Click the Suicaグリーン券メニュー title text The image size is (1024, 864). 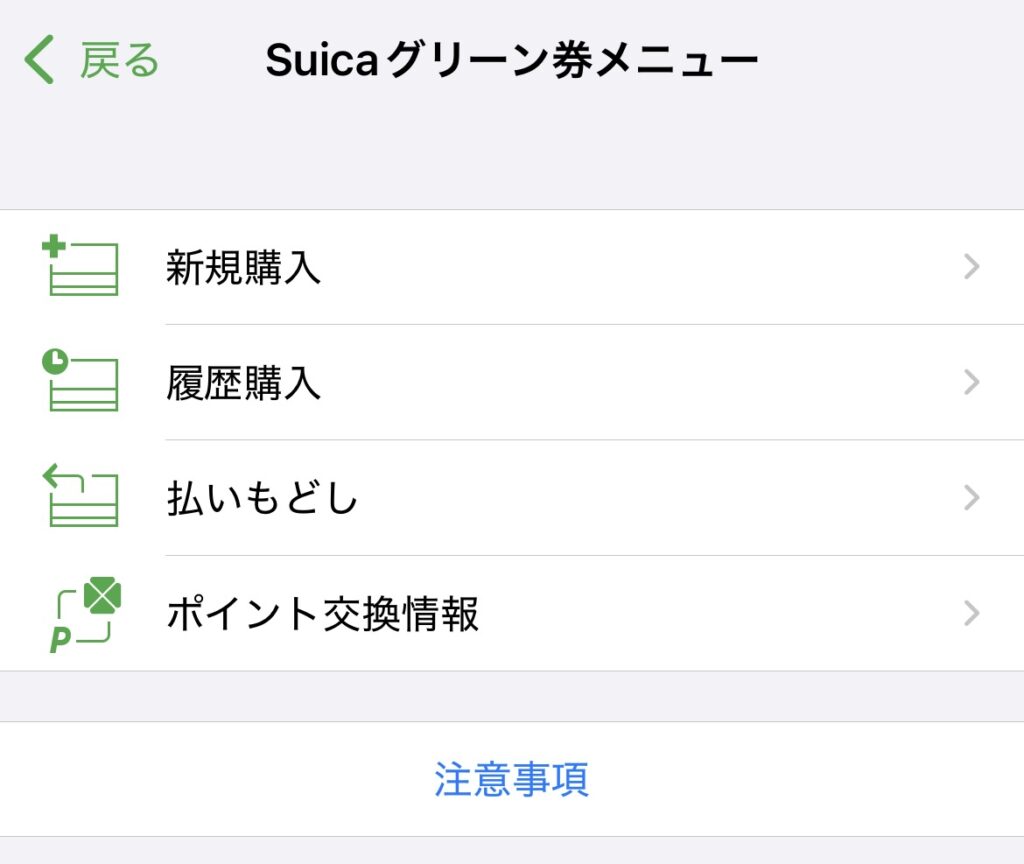pos(512,60)
